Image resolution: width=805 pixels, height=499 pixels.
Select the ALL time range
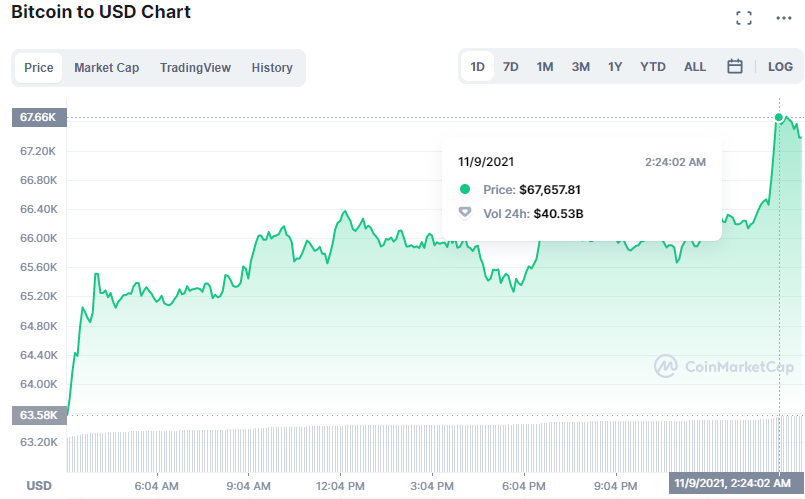click(695, 67)
